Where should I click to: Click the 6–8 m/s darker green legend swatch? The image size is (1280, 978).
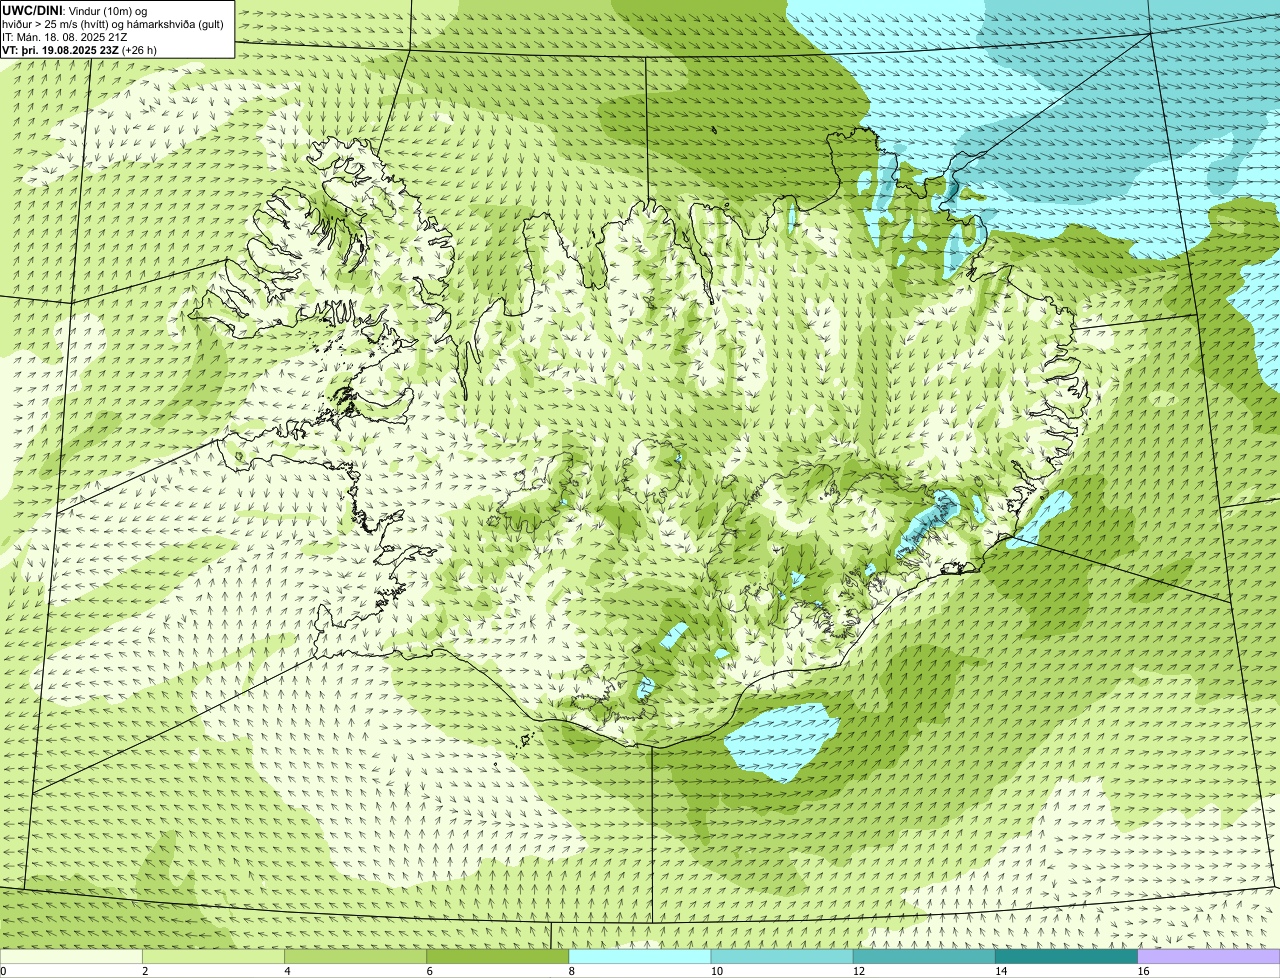(497, 956)
